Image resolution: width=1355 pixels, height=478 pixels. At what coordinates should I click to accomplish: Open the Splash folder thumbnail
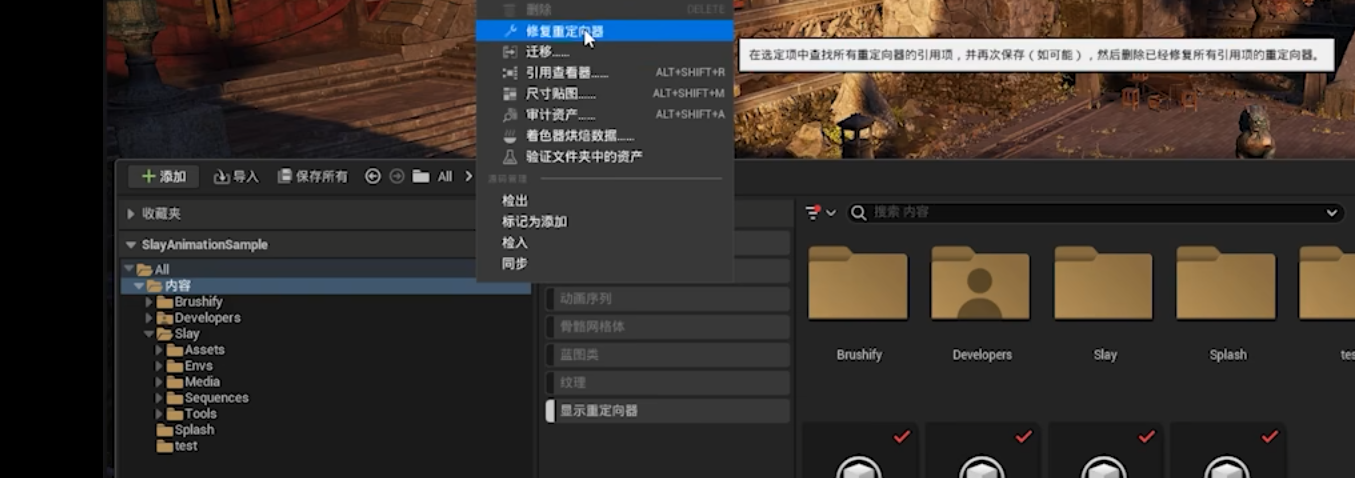[1227, 283]
